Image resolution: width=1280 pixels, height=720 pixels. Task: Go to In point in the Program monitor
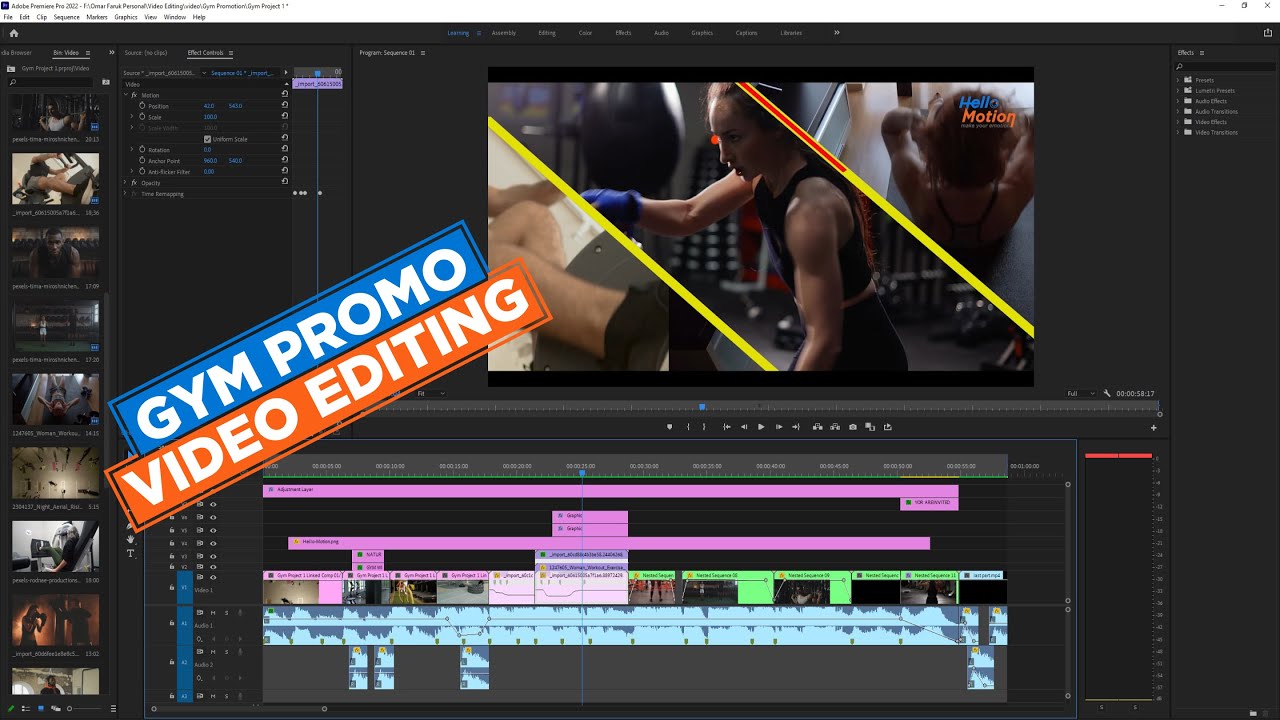(727, 427)
